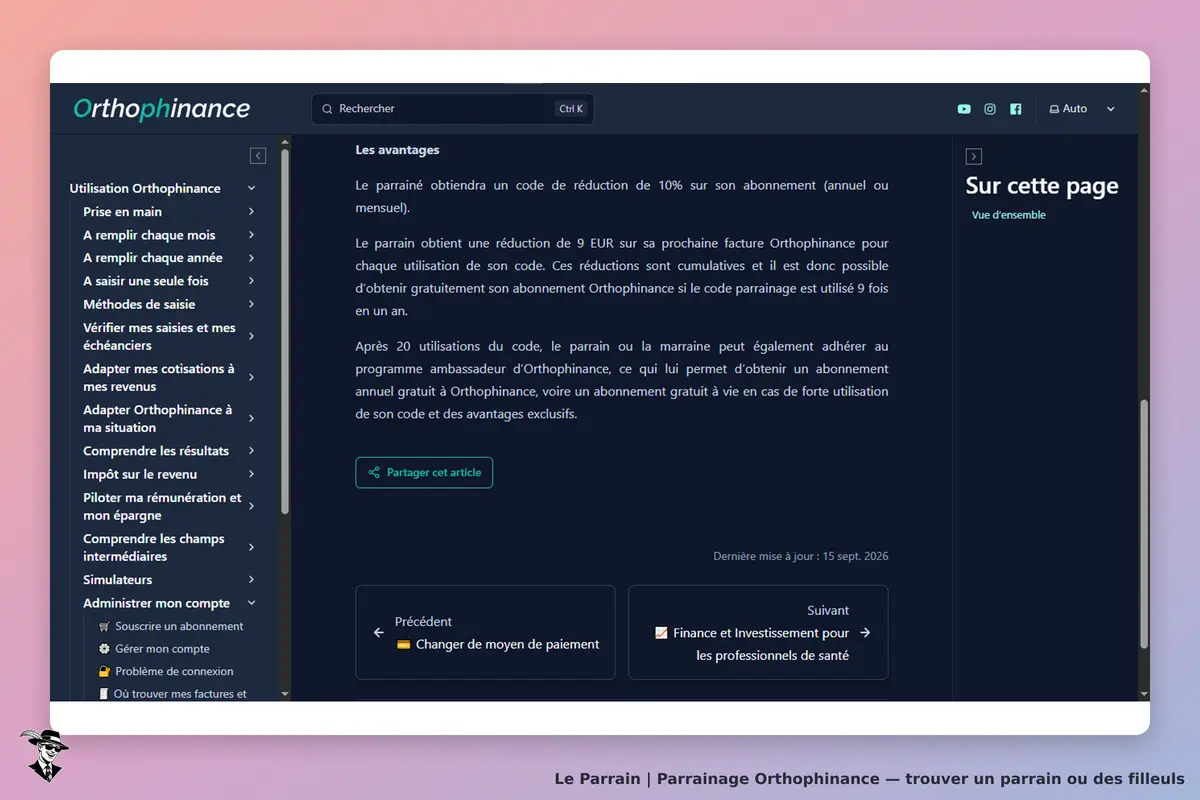
Task: Open the Instagram profile icon
Action: pyautogui.click(x=990, y=109)
